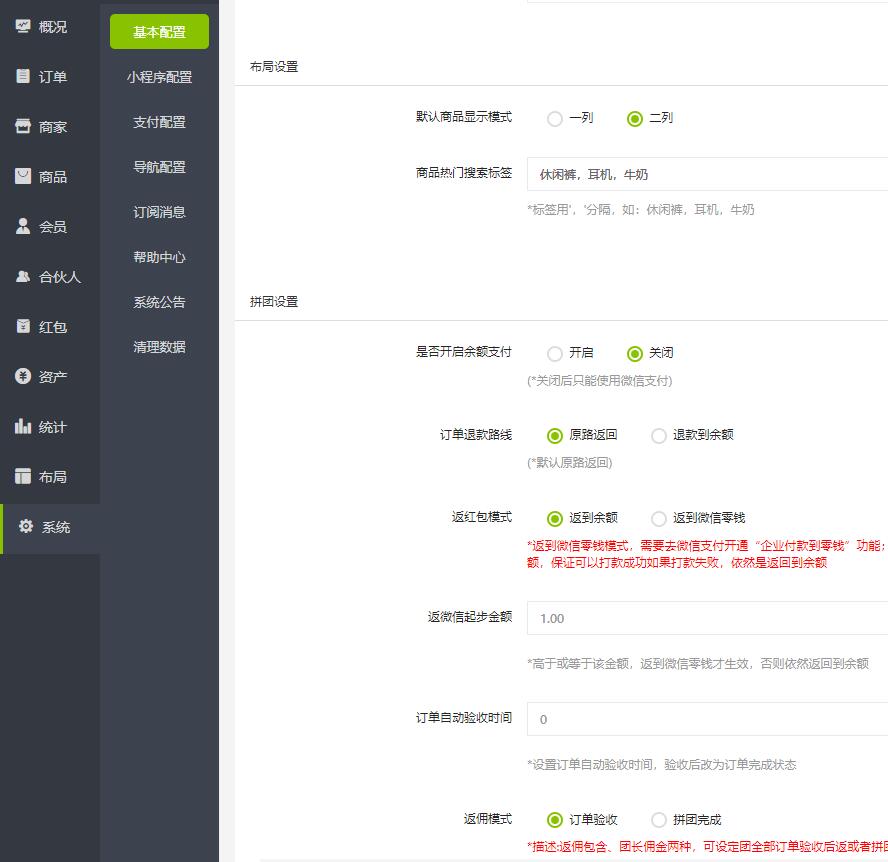Image resolution: width=888 pixels, height=862 pixels.
Task: Open the 系统公告 page
Action: tap(158, 302)
